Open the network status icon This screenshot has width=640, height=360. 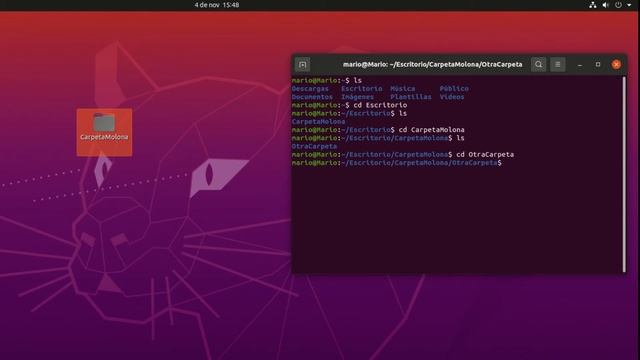[x=593, y=5]
